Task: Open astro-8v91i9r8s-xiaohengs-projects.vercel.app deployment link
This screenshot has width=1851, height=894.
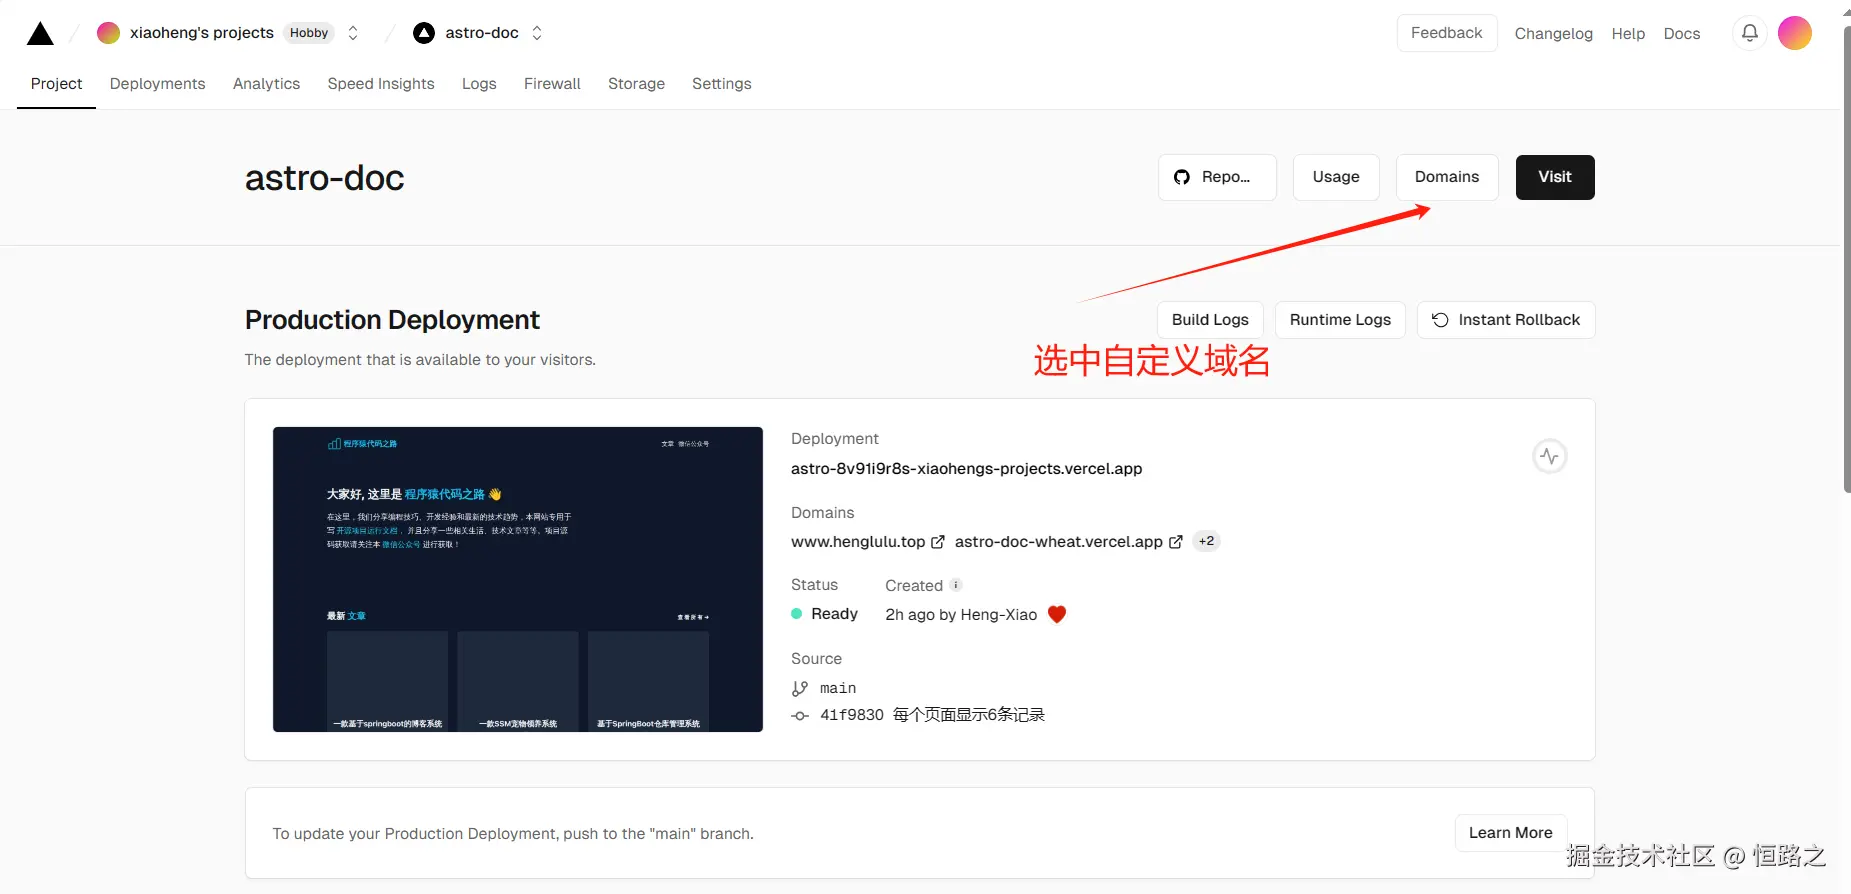Action: point(966,469)
